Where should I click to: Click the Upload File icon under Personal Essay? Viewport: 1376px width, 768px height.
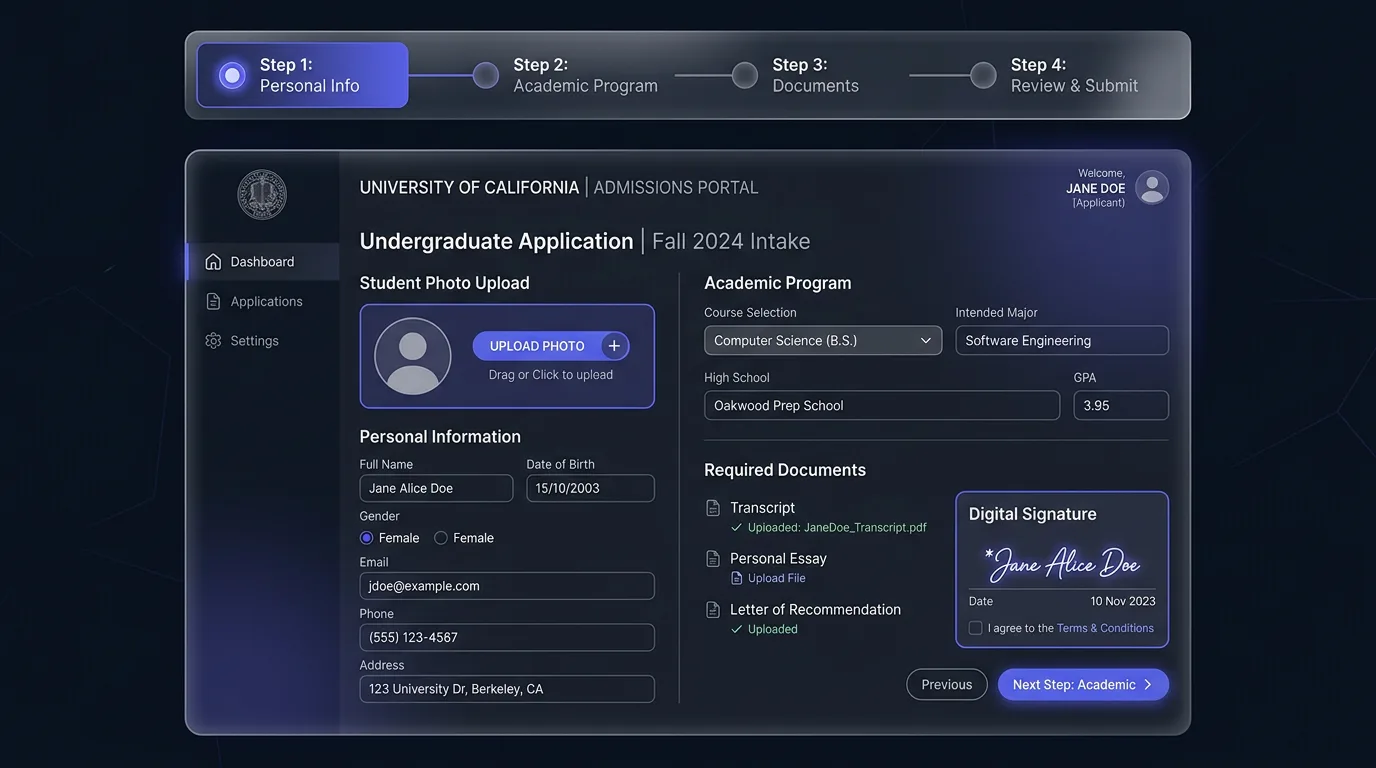pyautogui.click(x=737, y=577)
